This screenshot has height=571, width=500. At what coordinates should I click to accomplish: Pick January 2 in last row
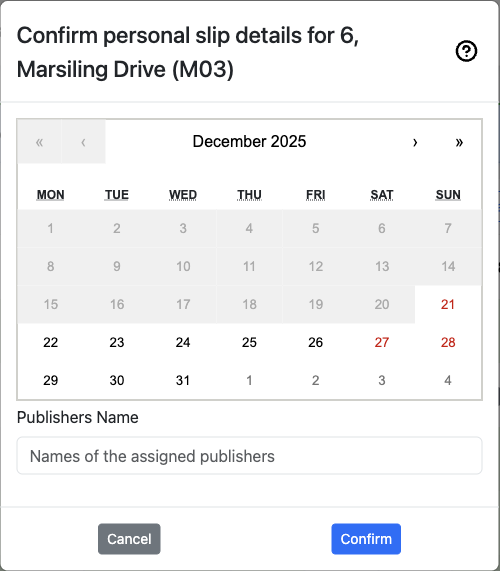(x=315, y=380)
